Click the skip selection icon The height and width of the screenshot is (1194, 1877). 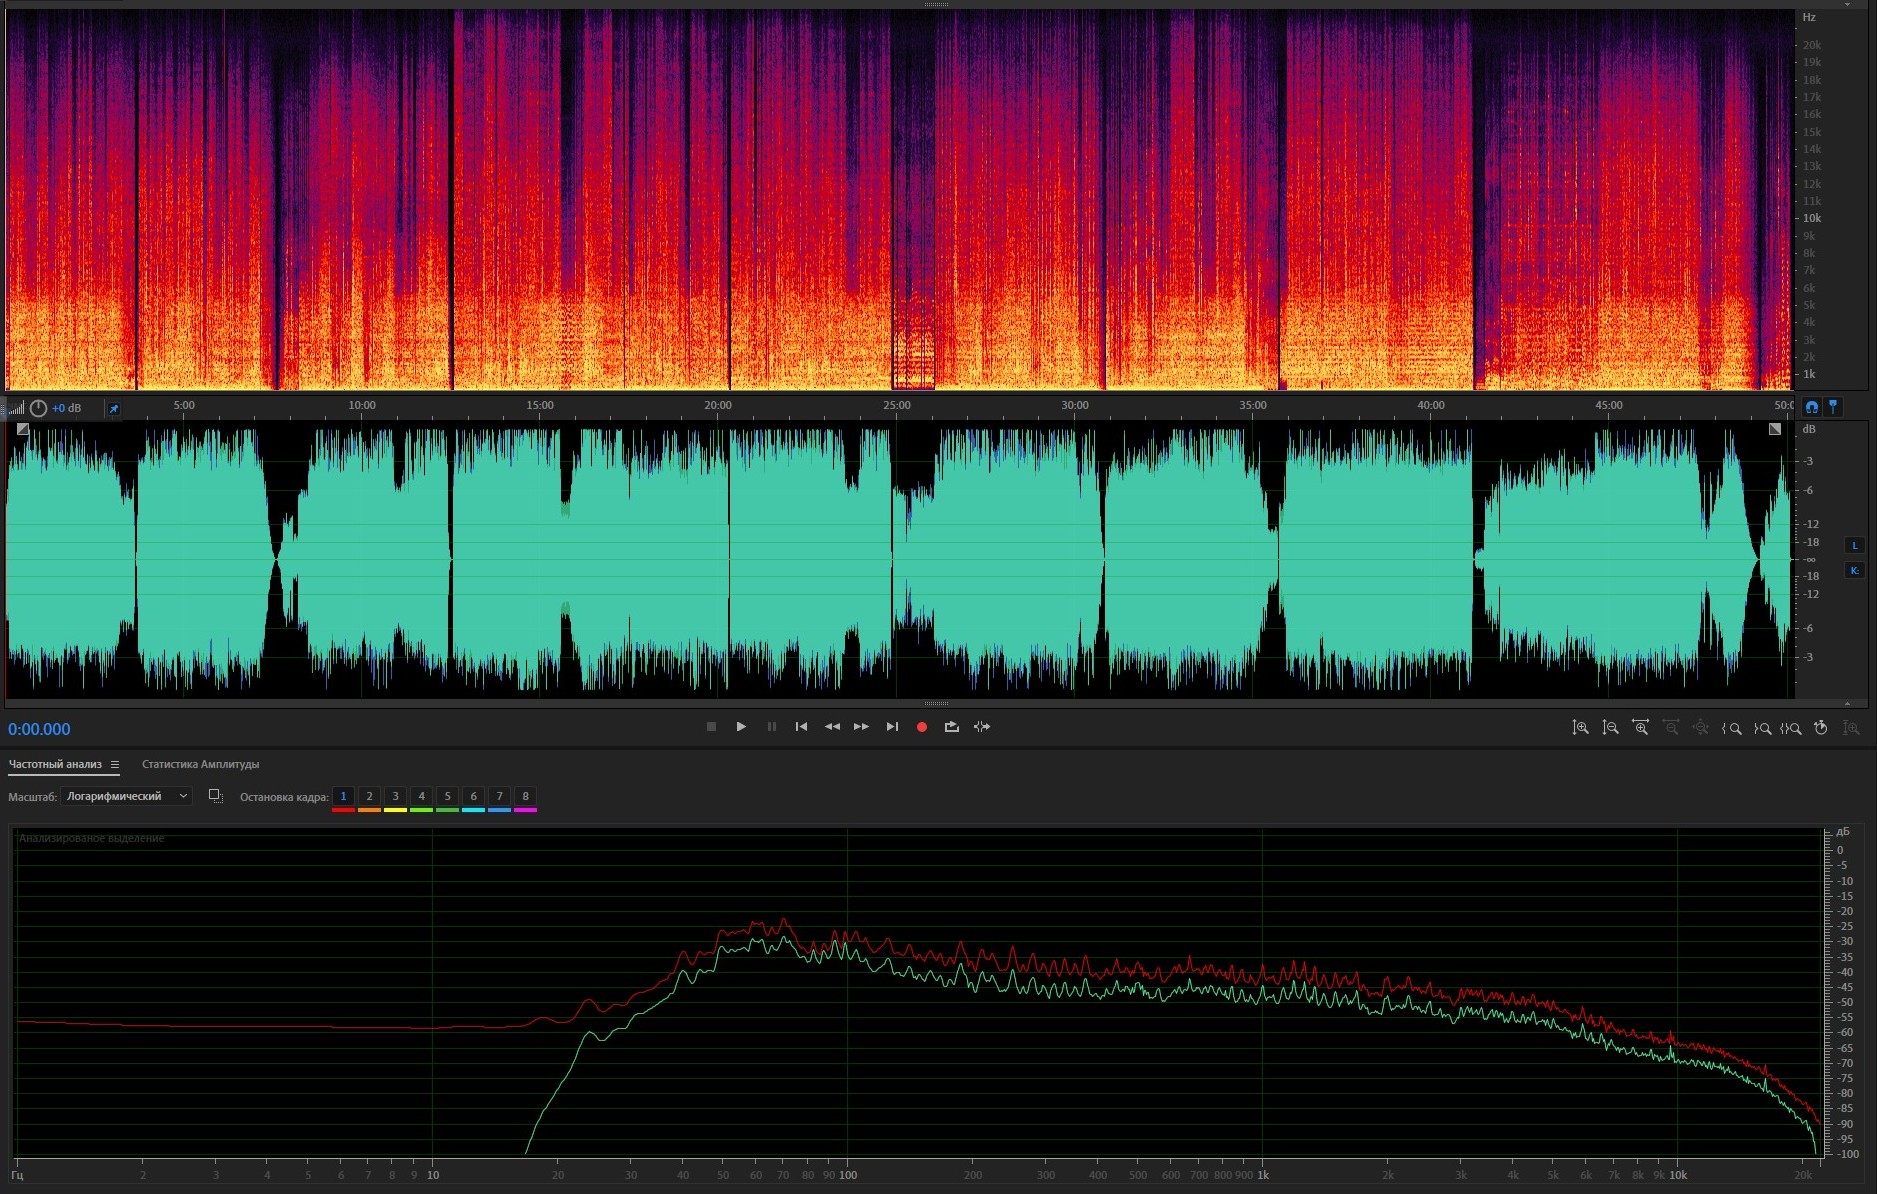982,727
